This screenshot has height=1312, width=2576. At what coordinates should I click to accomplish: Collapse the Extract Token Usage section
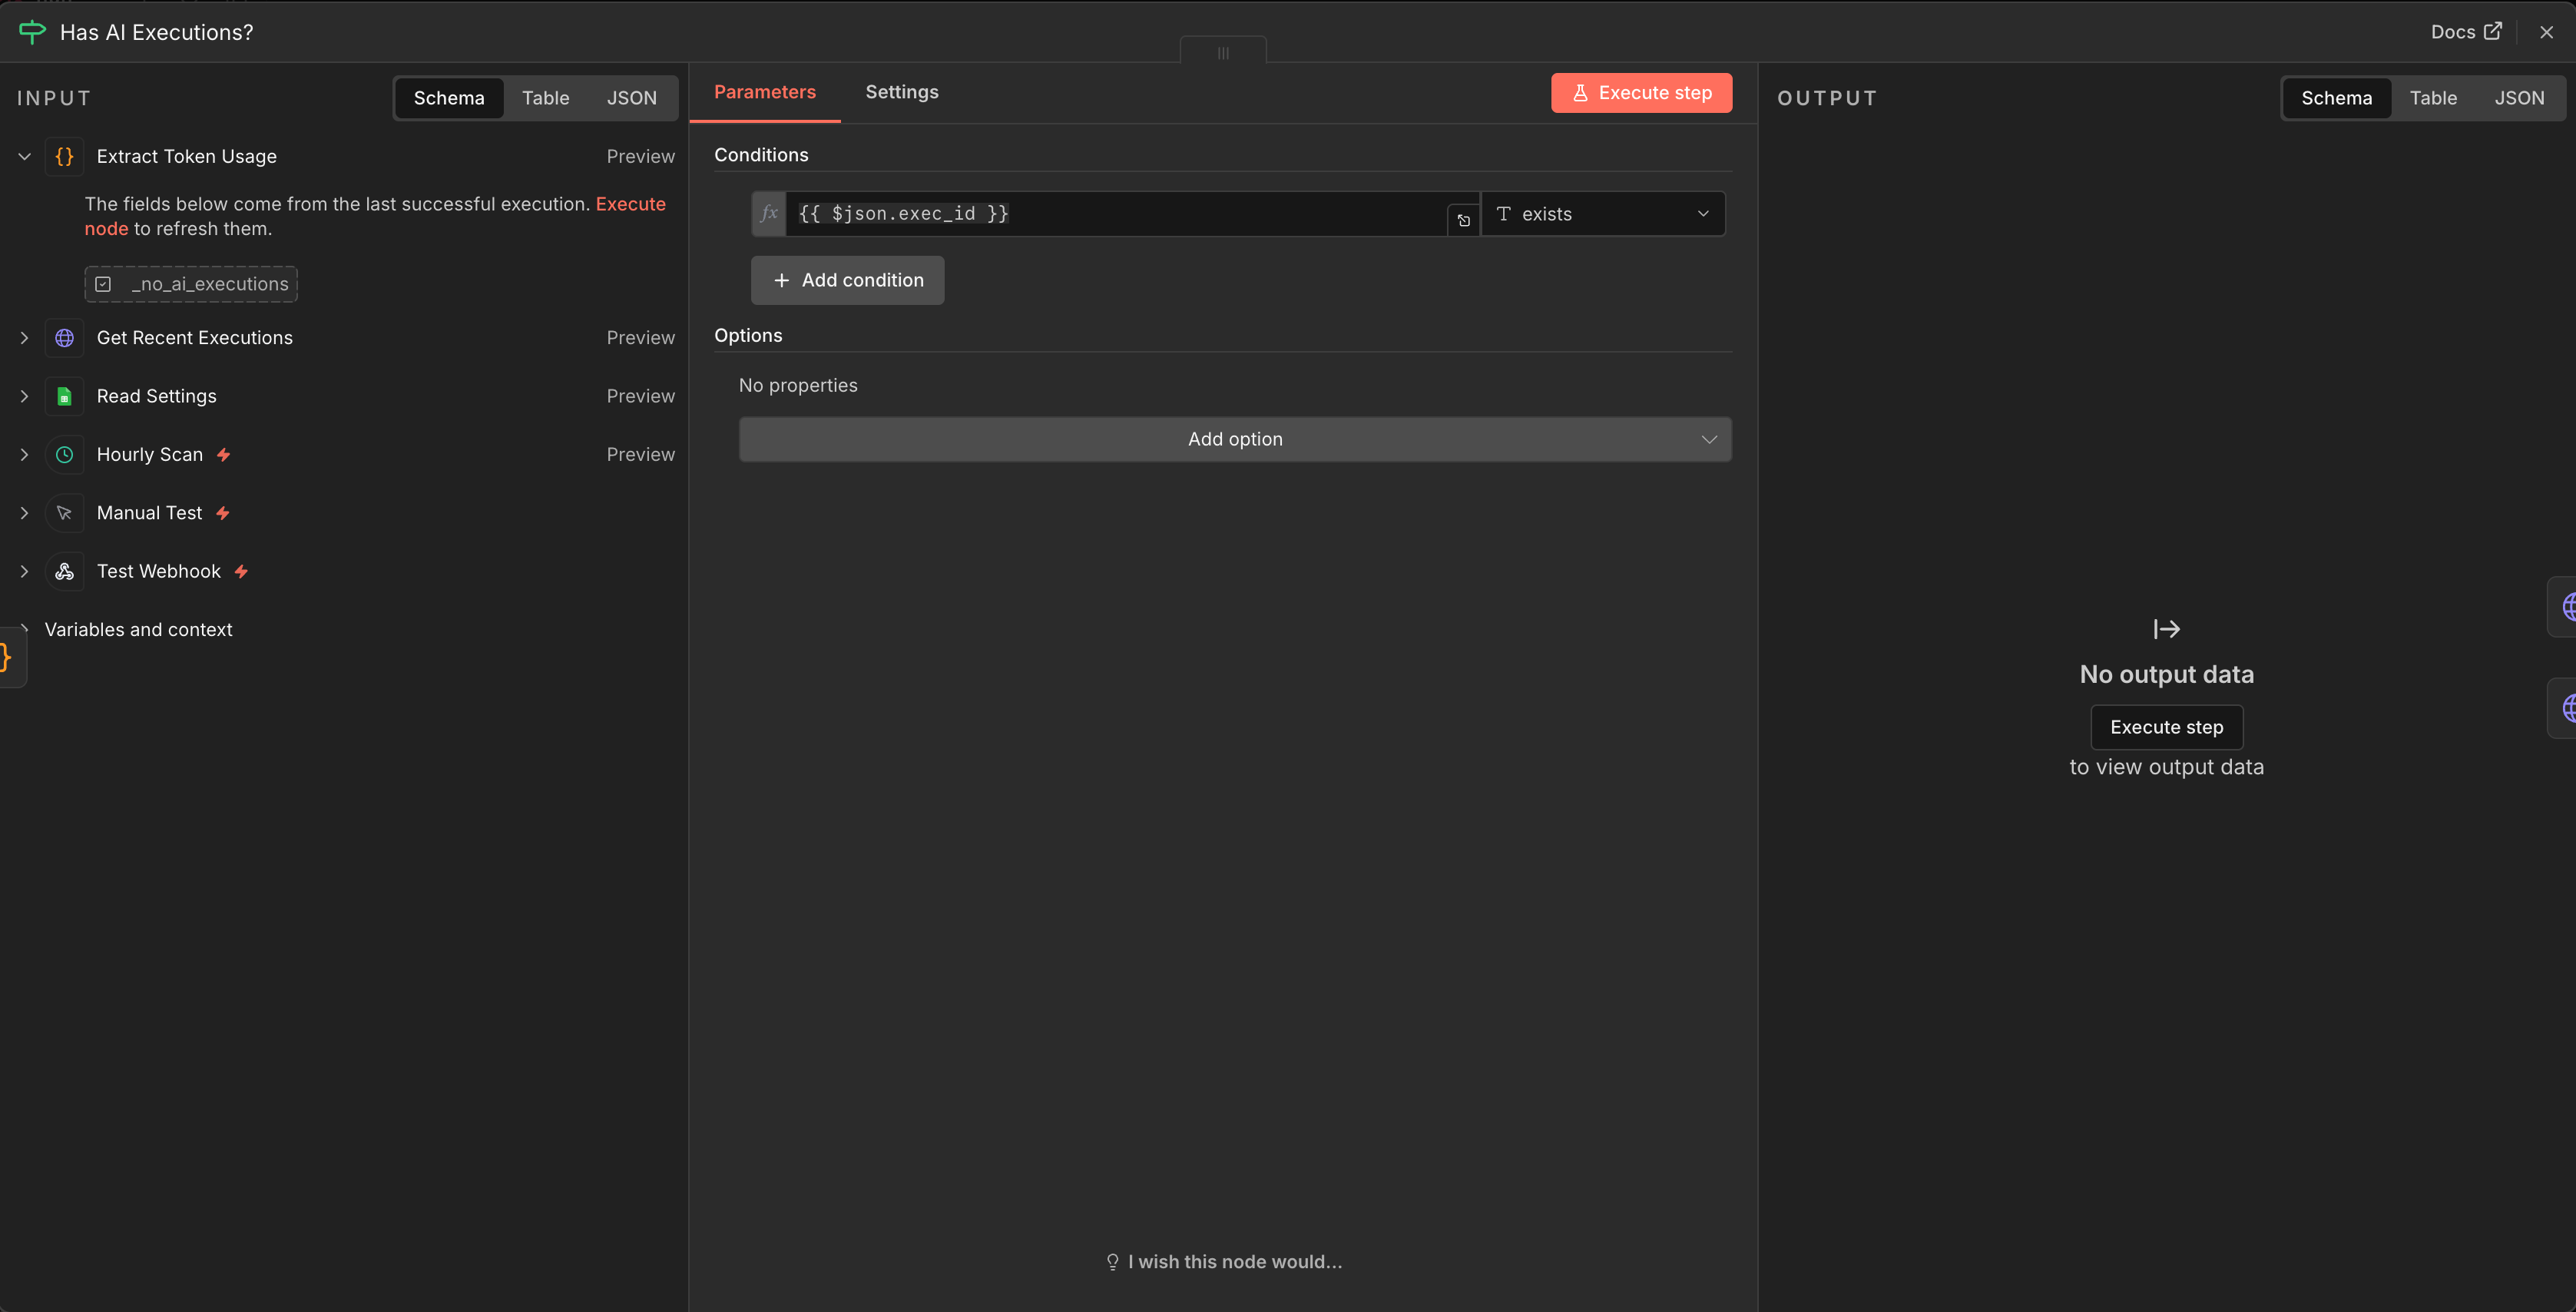[25, 157]
